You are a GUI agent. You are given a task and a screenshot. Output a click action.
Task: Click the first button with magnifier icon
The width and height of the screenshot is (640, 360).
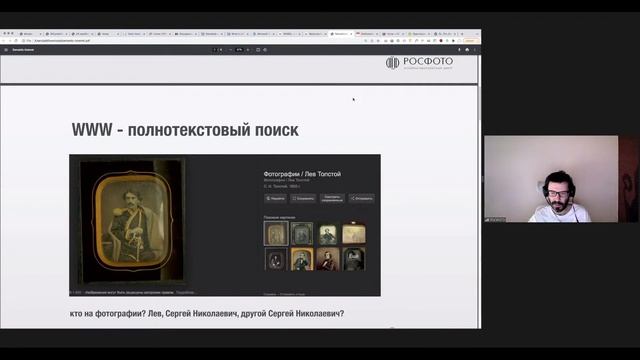point(276,198)
